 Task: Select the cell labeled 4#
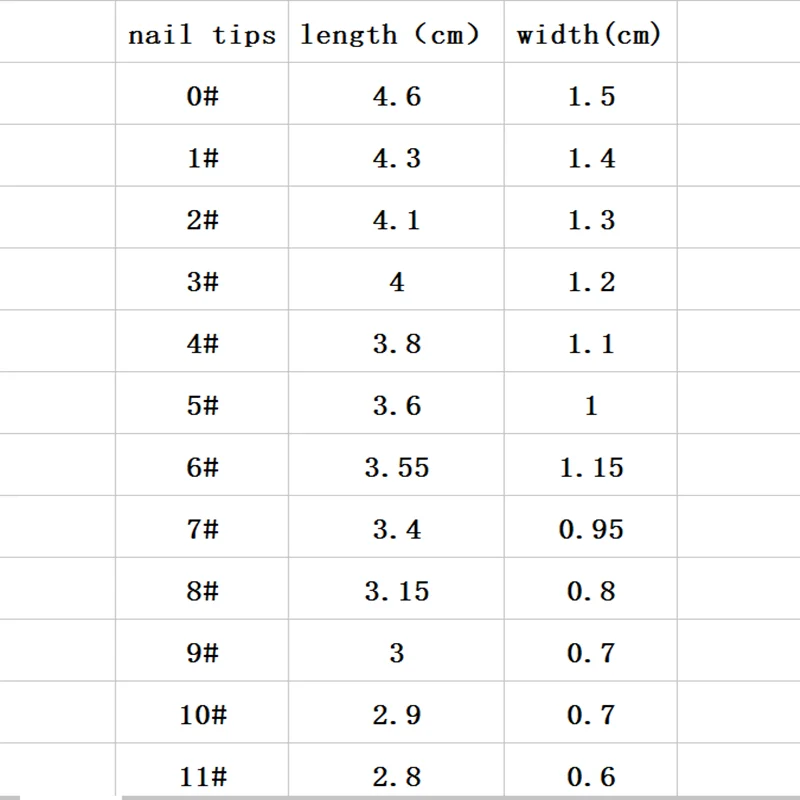202,341
